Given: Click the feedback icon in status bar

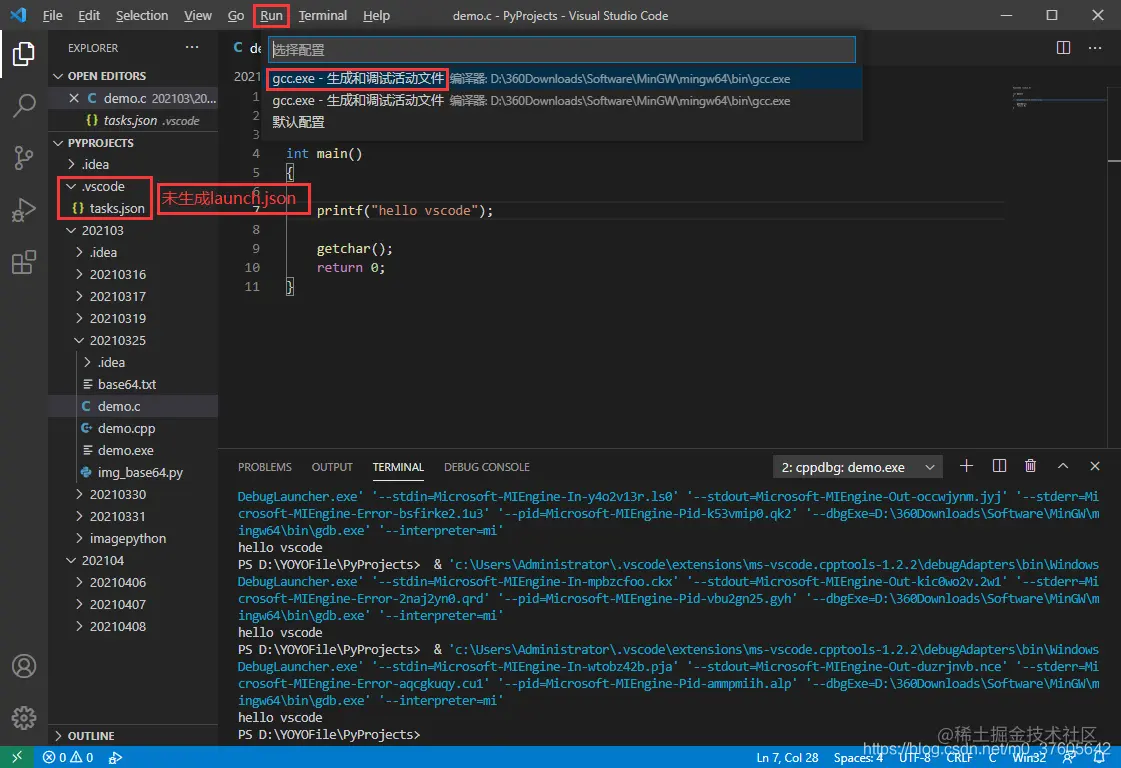Looking at the screenshot, I should click(1068, 757).
